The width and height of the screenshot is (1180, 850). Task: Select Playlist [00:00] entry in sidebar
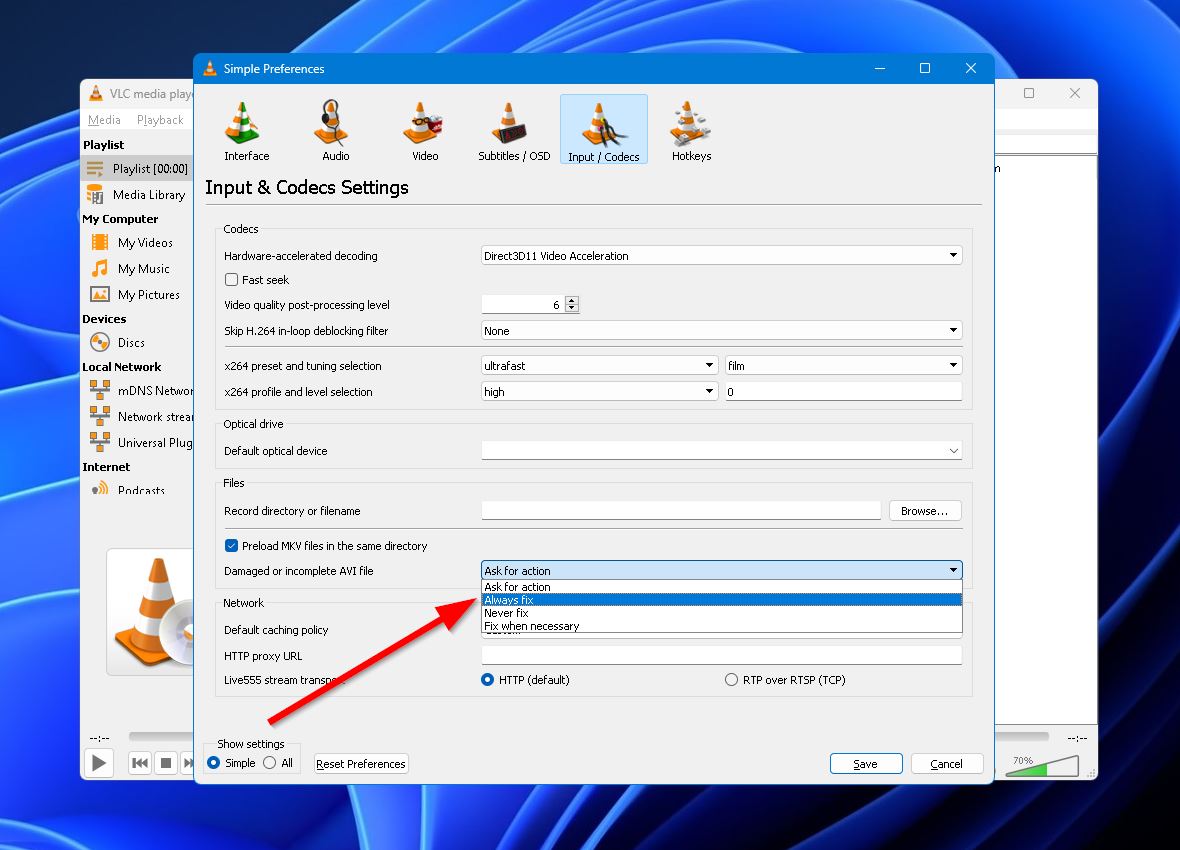(x=137, y=169)
